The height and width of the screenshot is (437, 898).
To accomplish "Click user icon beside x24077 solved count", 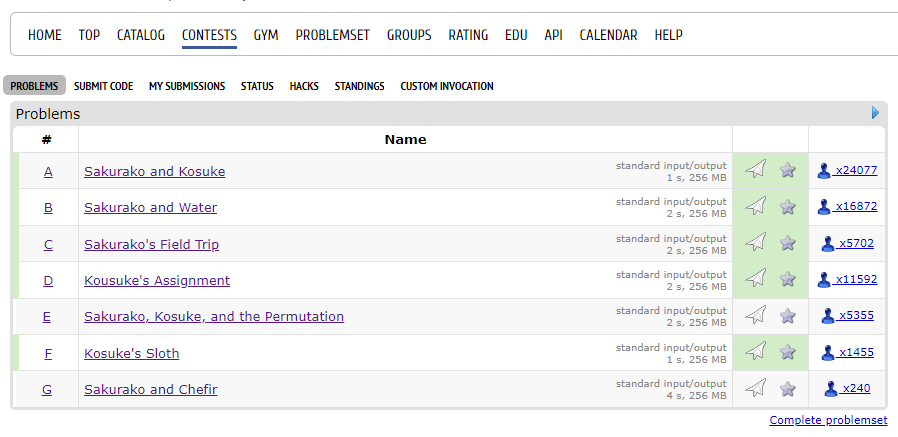I will point(824,171).
